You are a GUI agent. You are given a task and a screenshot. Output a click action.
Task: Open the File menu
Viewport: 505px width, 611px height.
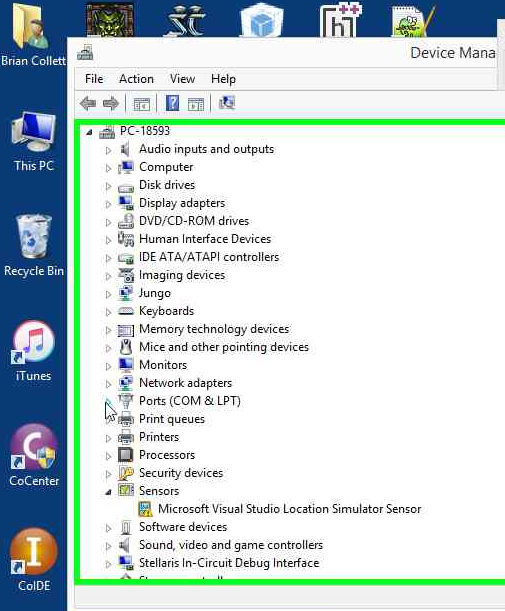[94, 79]
